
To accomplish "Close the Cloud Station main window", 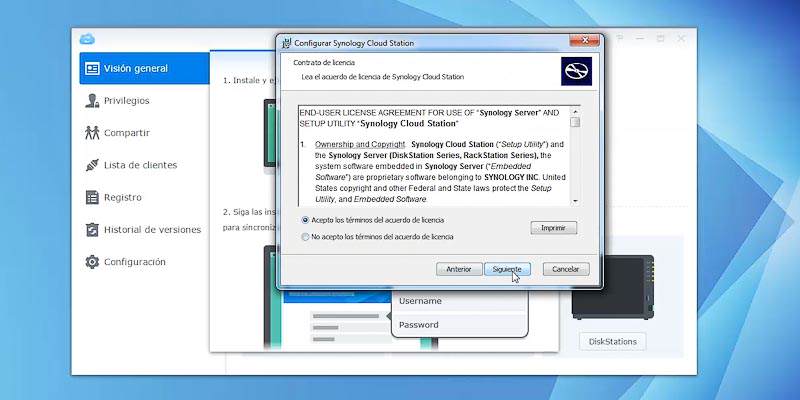I will (681, 38).
